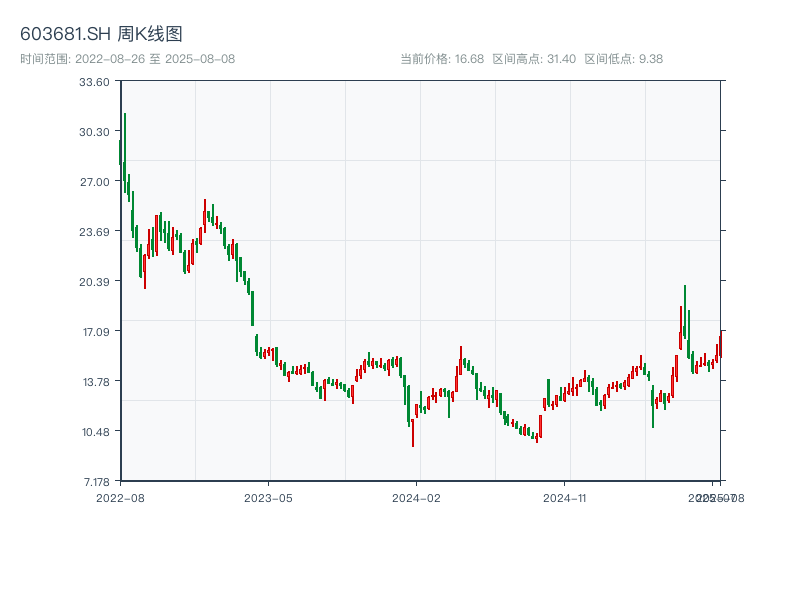Click the 当前价格 16.68 label

coord(442,59)
